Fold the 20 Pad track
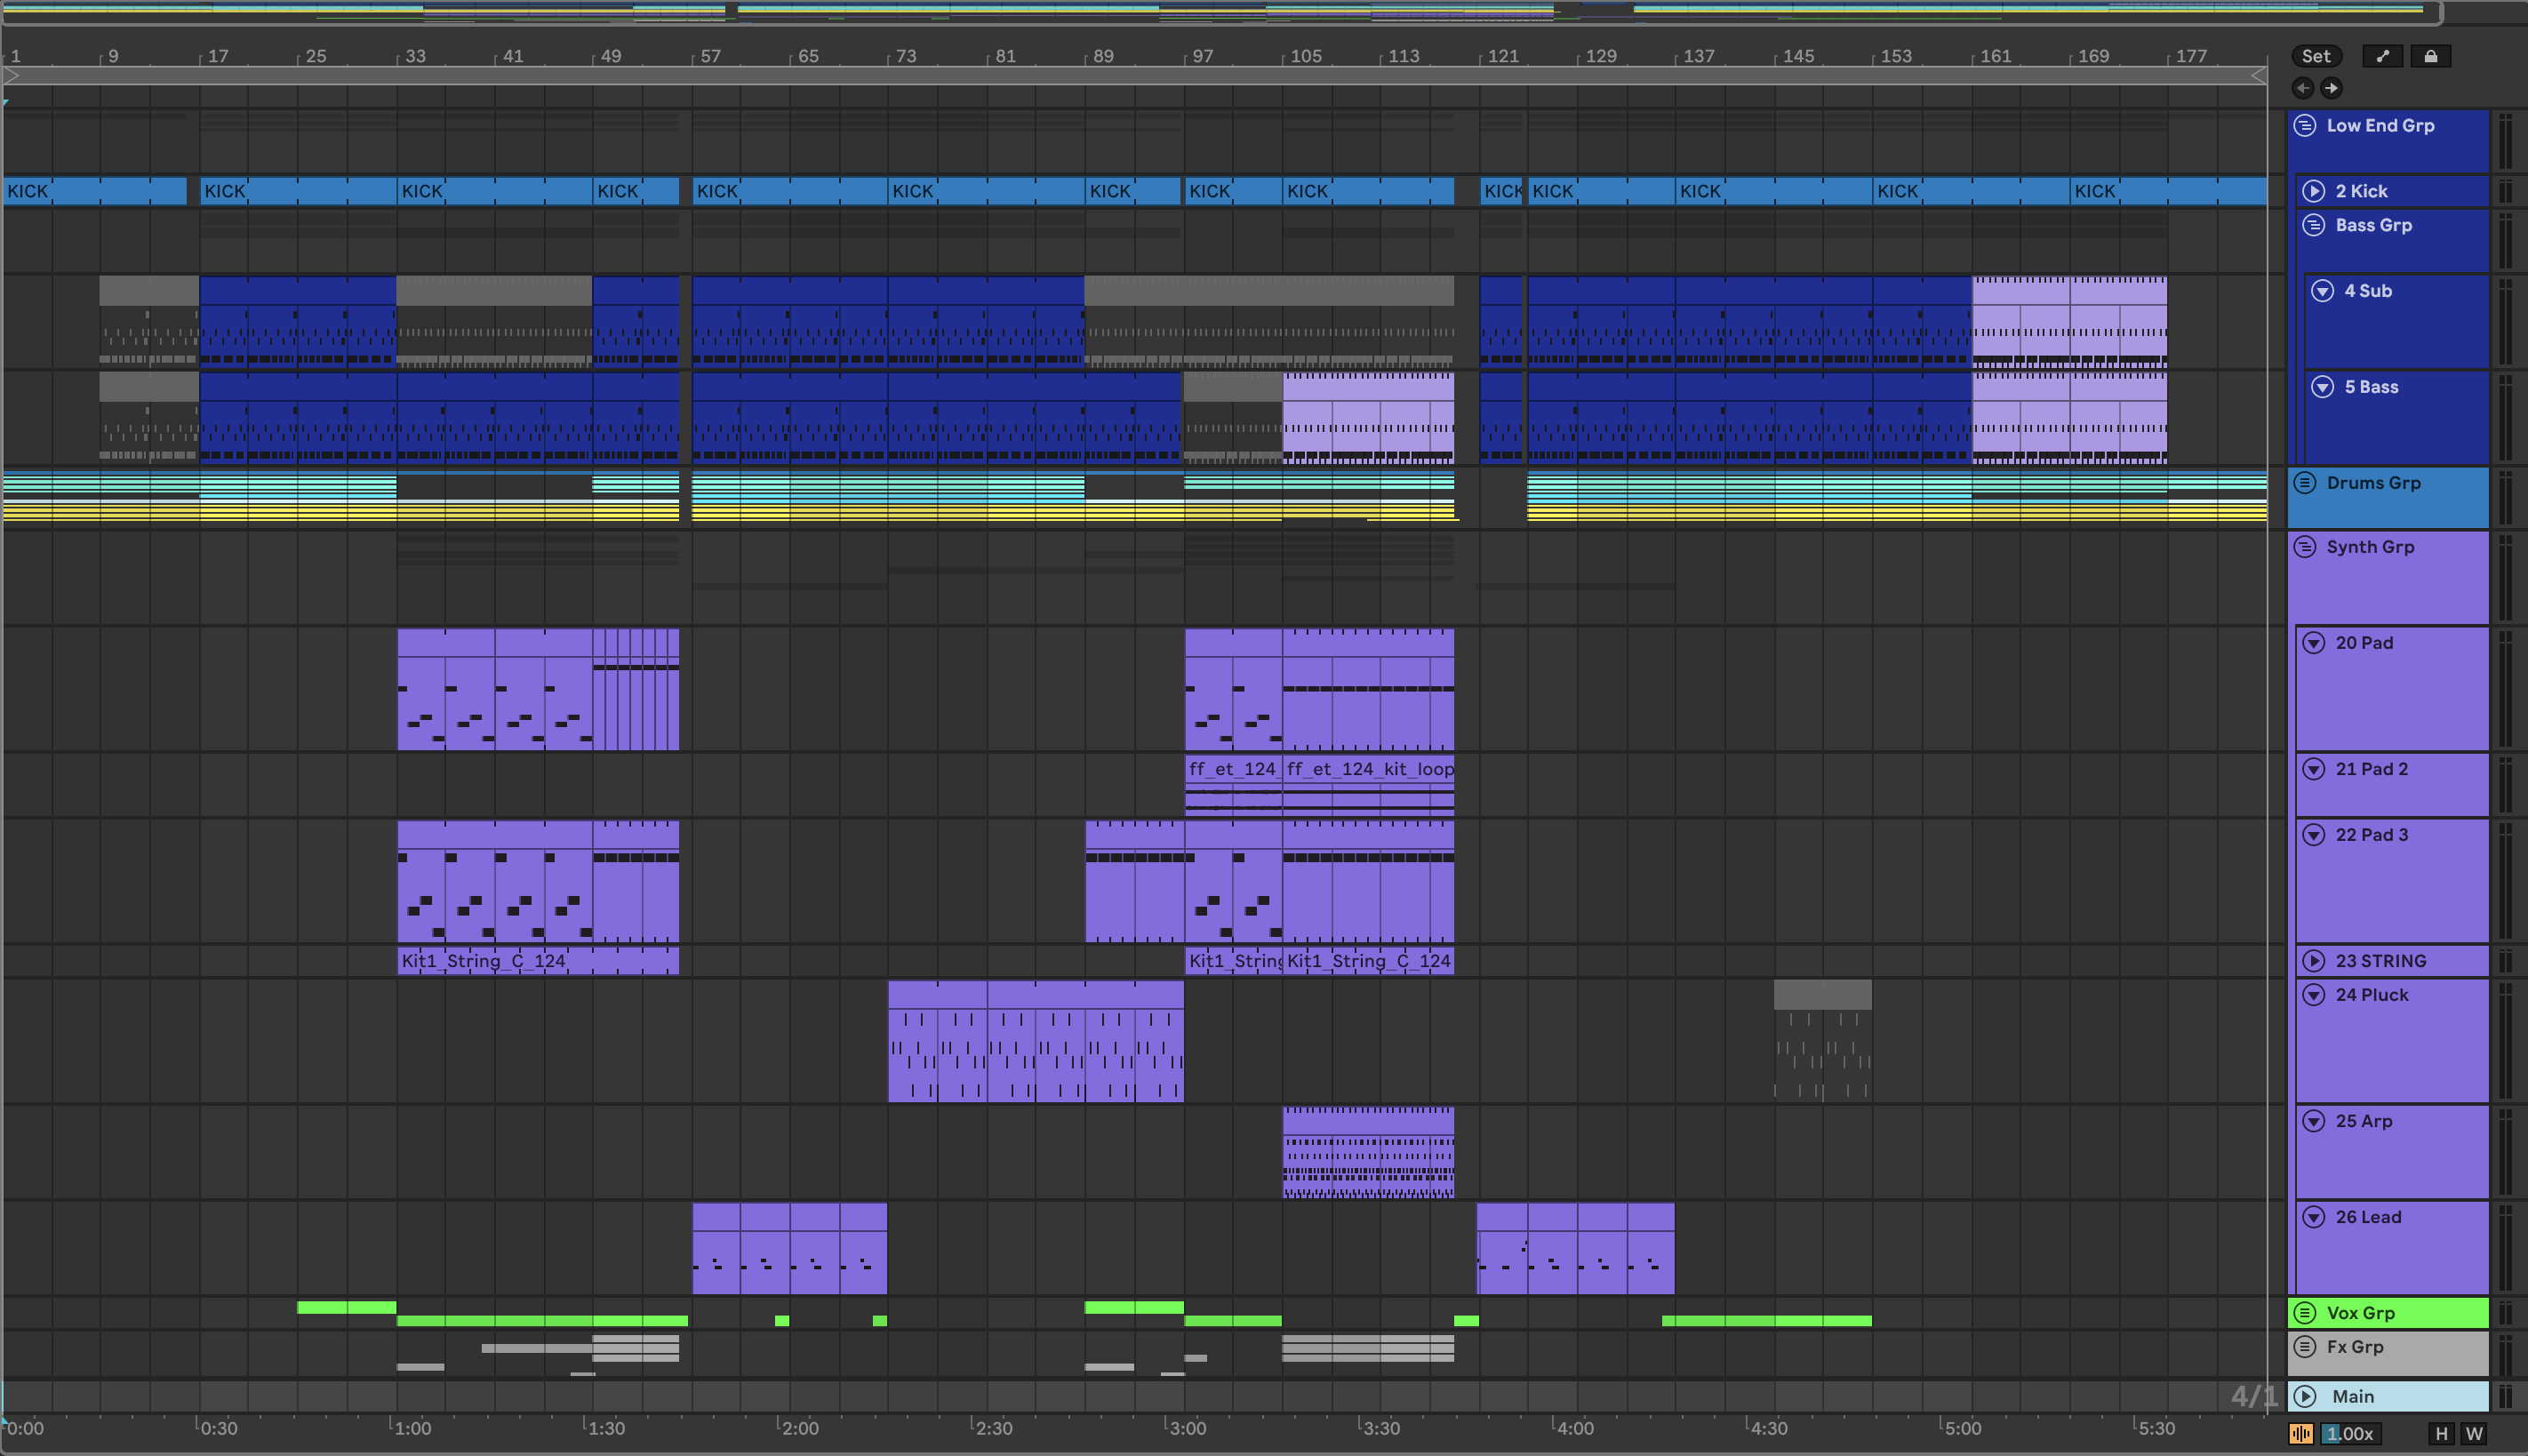The height and width of the screenshot is (1456, 2528). click(x=2314, y=643)
